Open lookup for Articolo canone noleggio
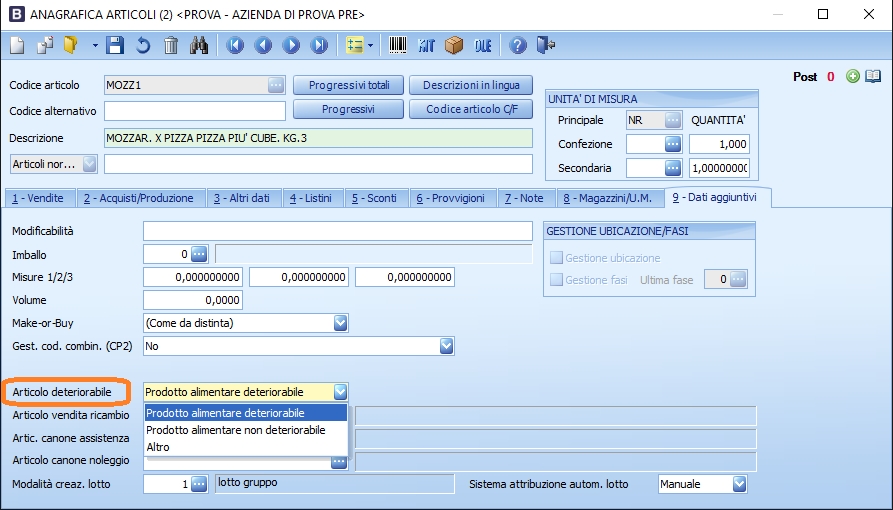Image resolution: width=893 pixels, height=510 pixels. [x=339, y=462]
